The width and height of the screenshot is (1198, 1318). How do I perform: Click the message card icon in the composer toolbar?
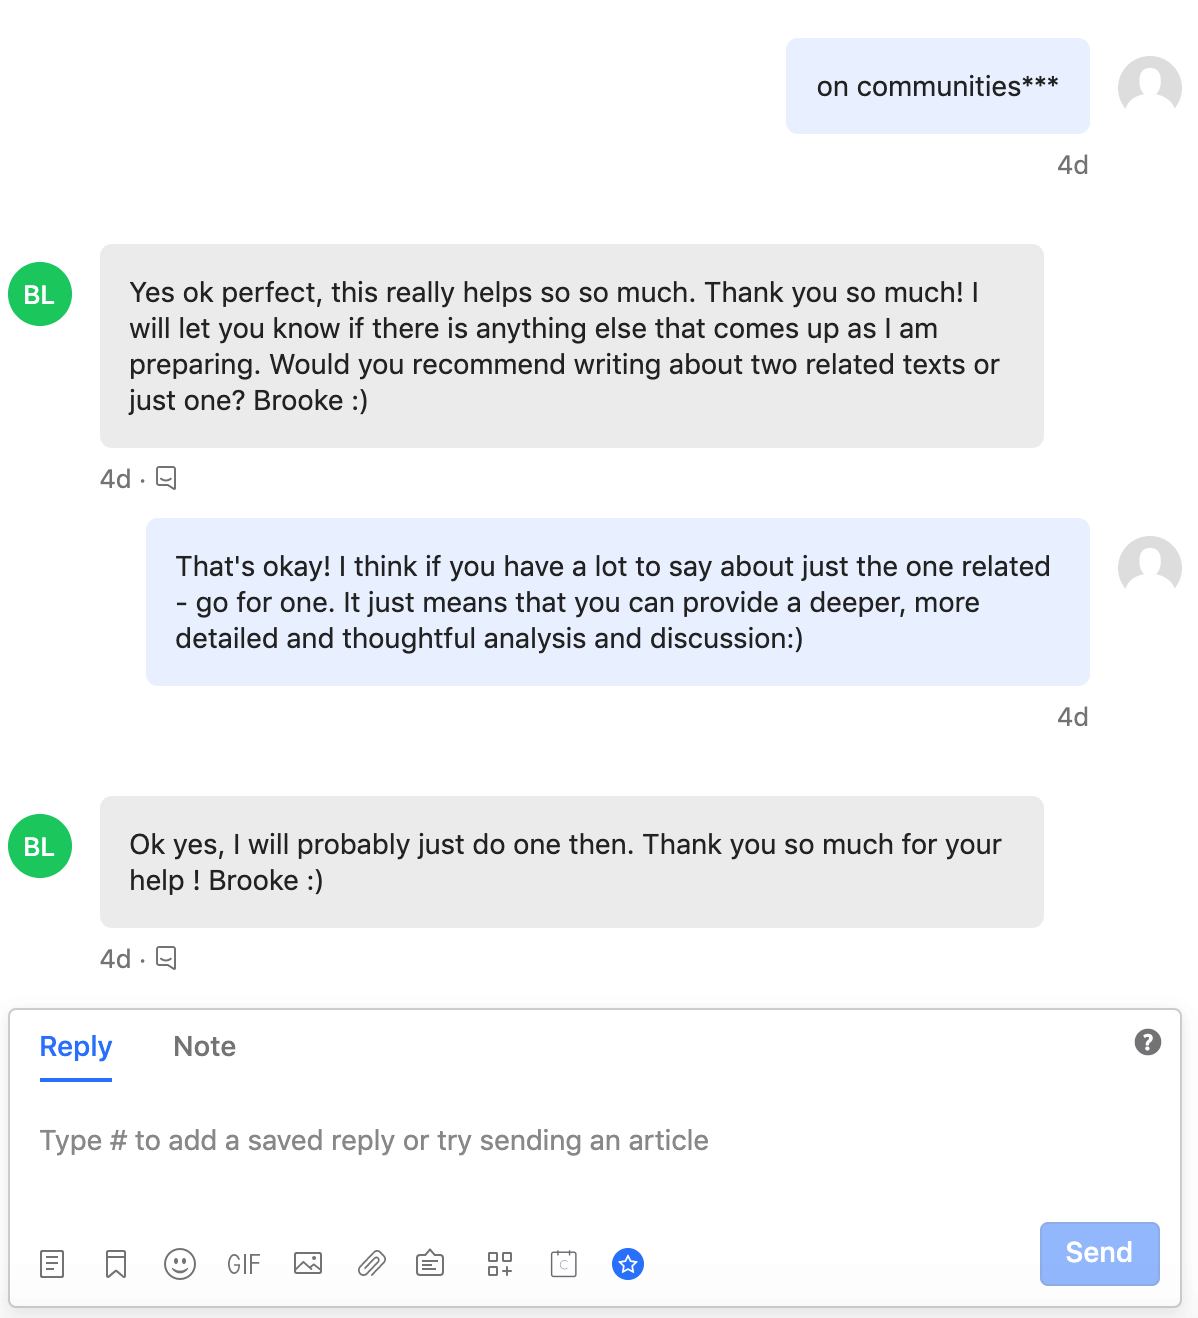(430, 1264)
